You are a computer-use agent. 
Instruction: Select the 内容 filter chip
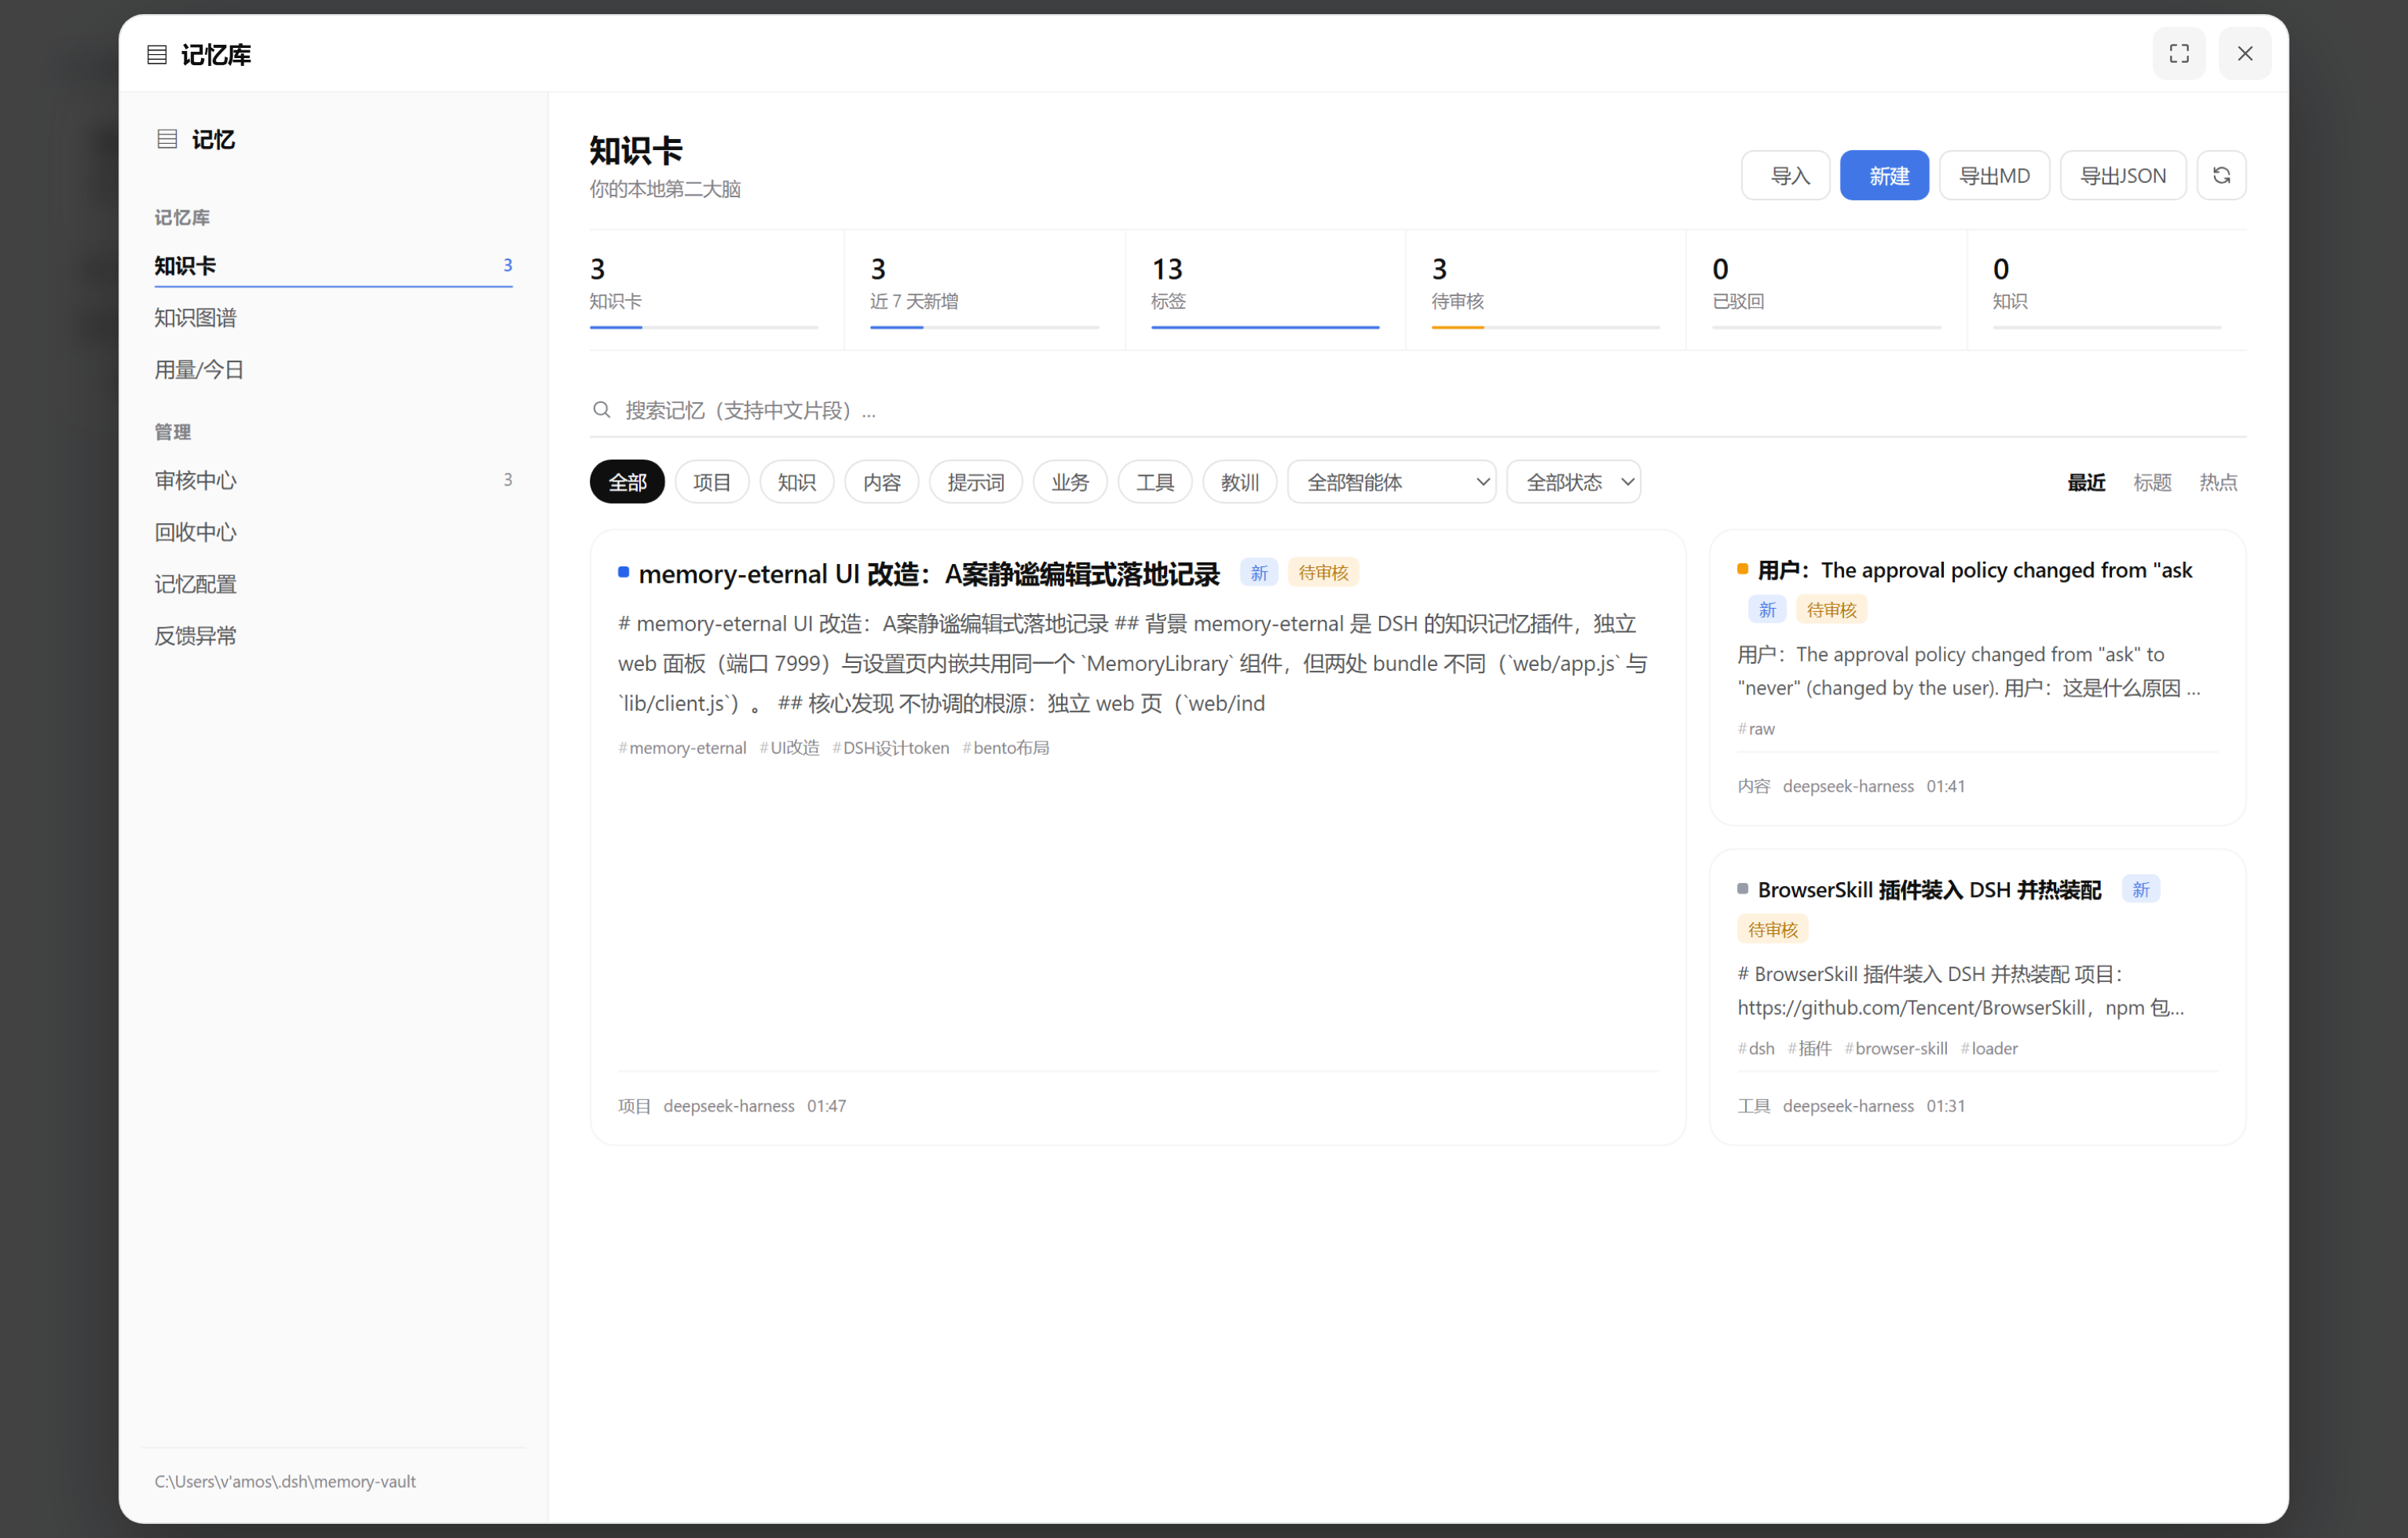[x=881, y=482]
